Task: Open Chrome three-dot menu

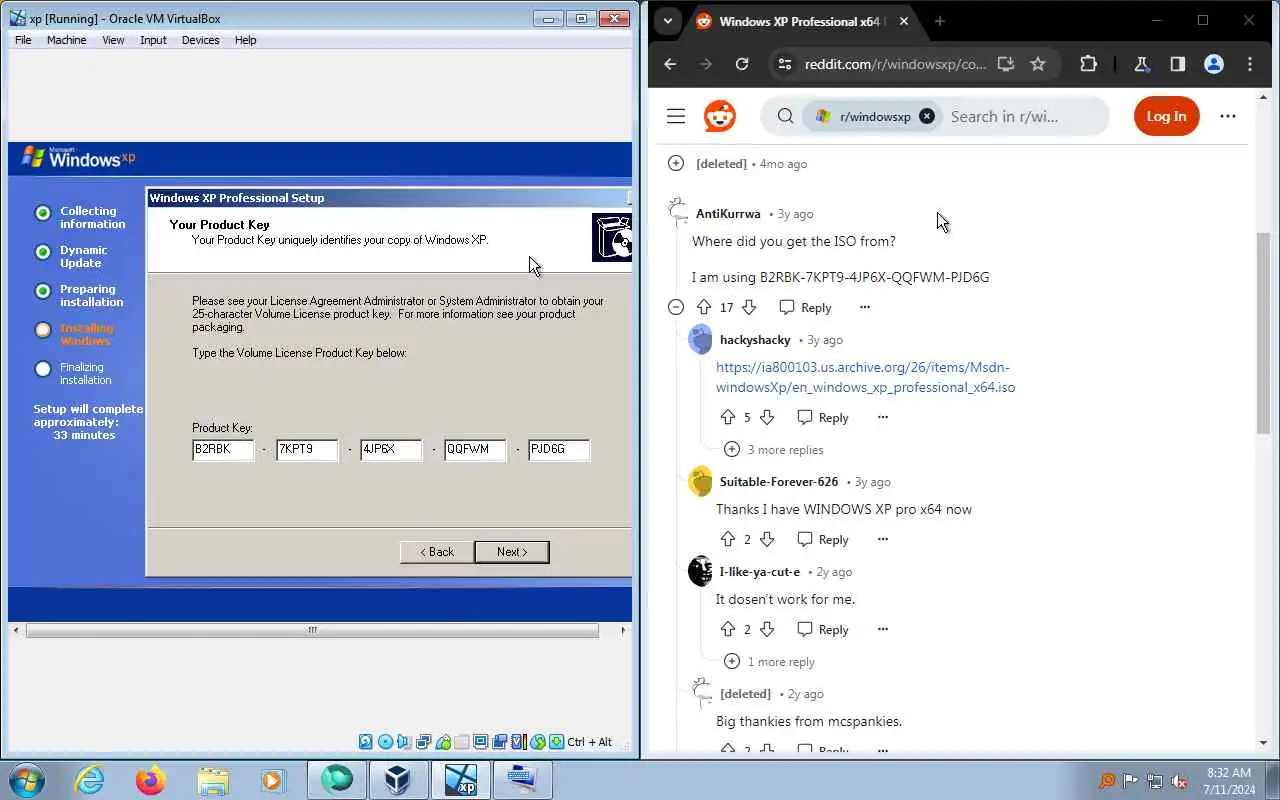Action: [x=1250, y=64]
